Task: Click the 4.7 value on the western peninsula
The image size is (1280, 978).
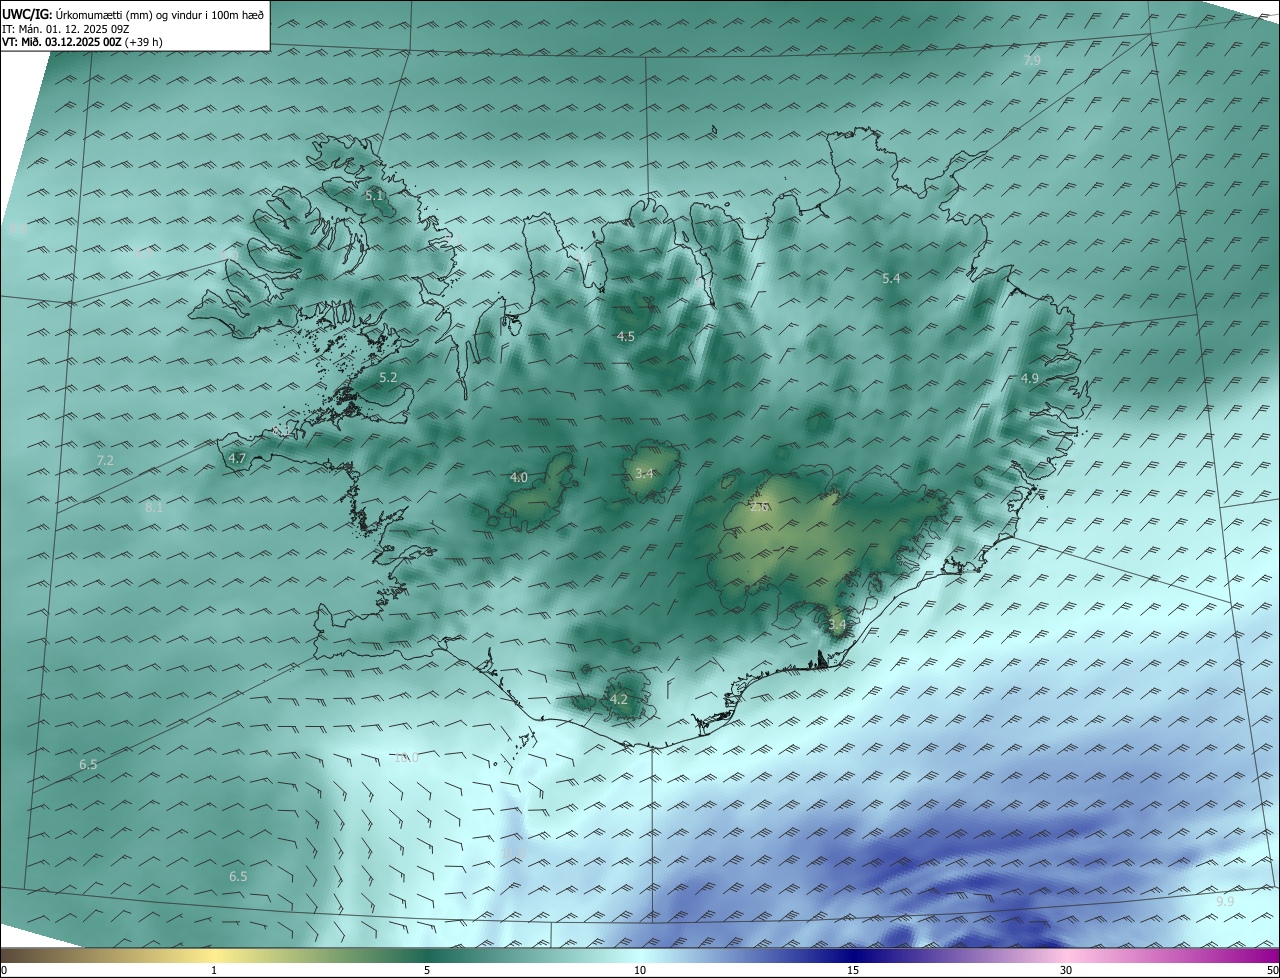Action: [x=237, y=458]
